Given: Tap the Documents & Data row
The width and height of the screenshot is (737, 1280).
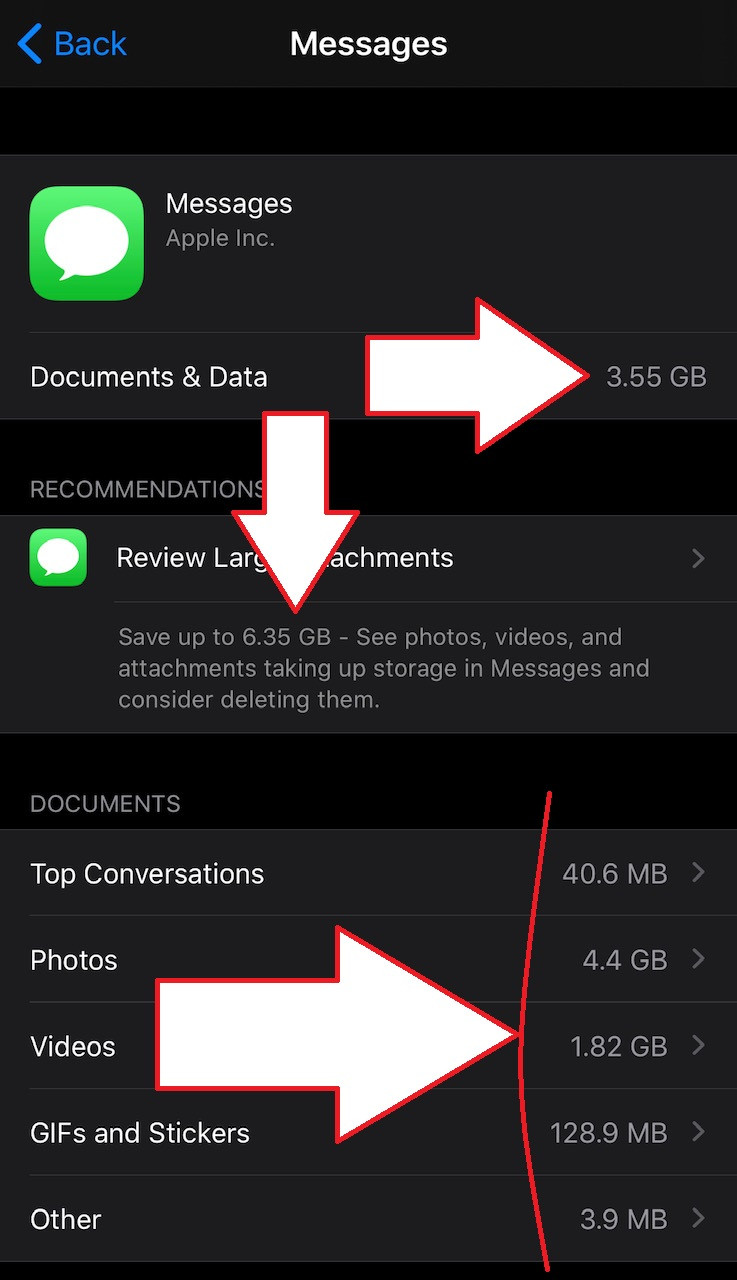Looking at the screenshot, I should [368, 377].
